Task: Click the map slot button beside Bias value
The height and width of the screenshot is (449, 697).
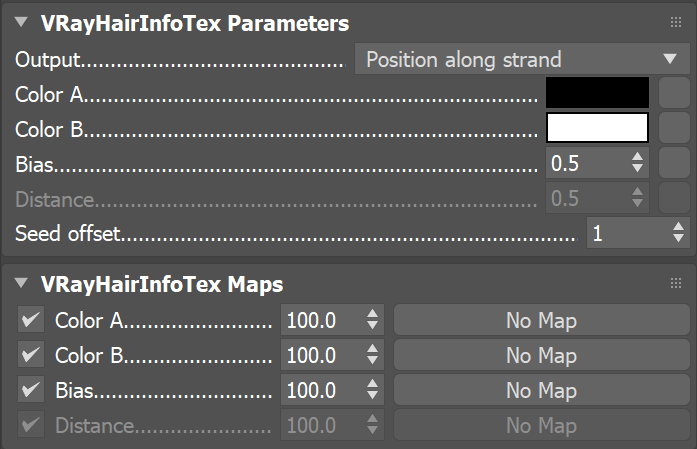Action: [x=674, y=163]
